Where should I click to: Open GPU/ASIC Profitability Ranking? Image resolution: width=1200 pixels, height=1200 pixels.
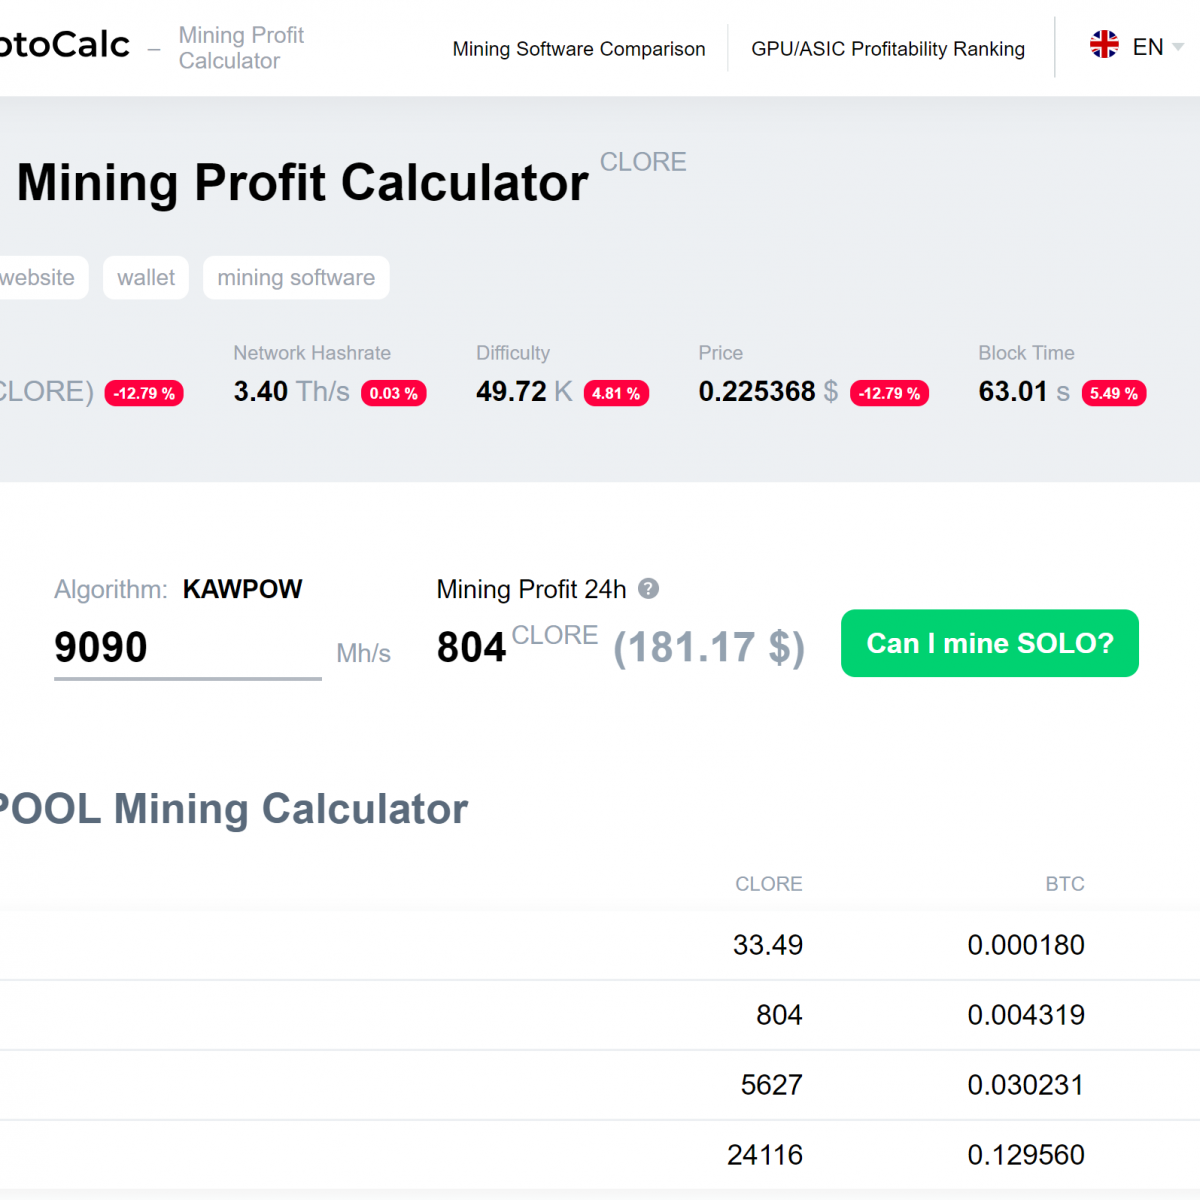click(888, 49)
